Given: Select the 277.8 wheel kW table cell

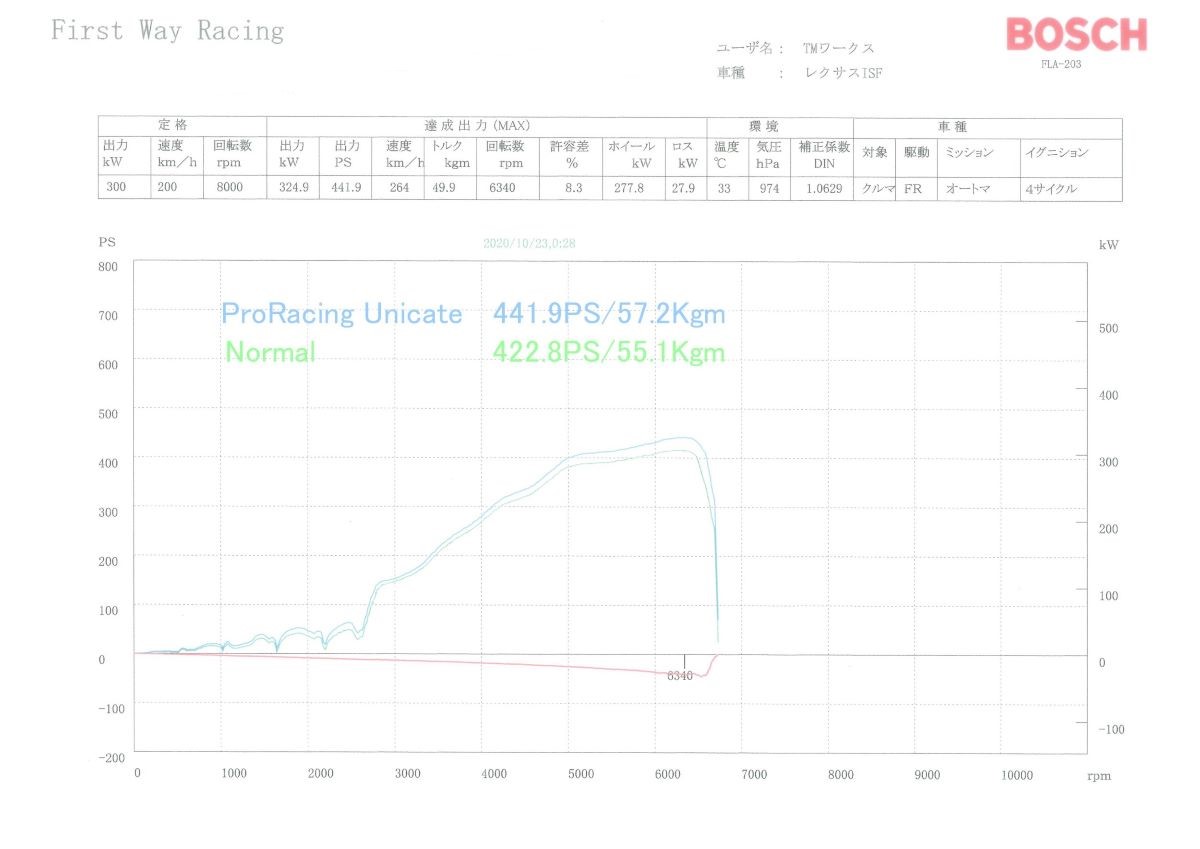Looking at the screenshot, I should [630, 189].
